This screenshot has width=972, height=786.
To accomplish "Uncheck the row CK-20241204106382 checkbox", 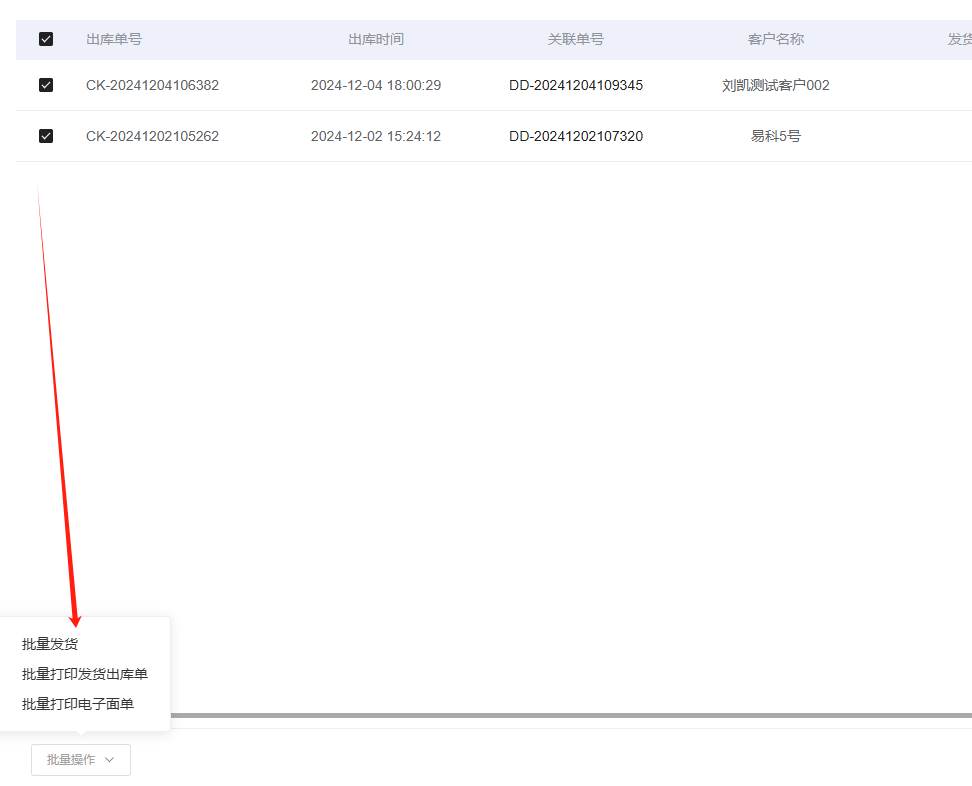I will (46, 85).
